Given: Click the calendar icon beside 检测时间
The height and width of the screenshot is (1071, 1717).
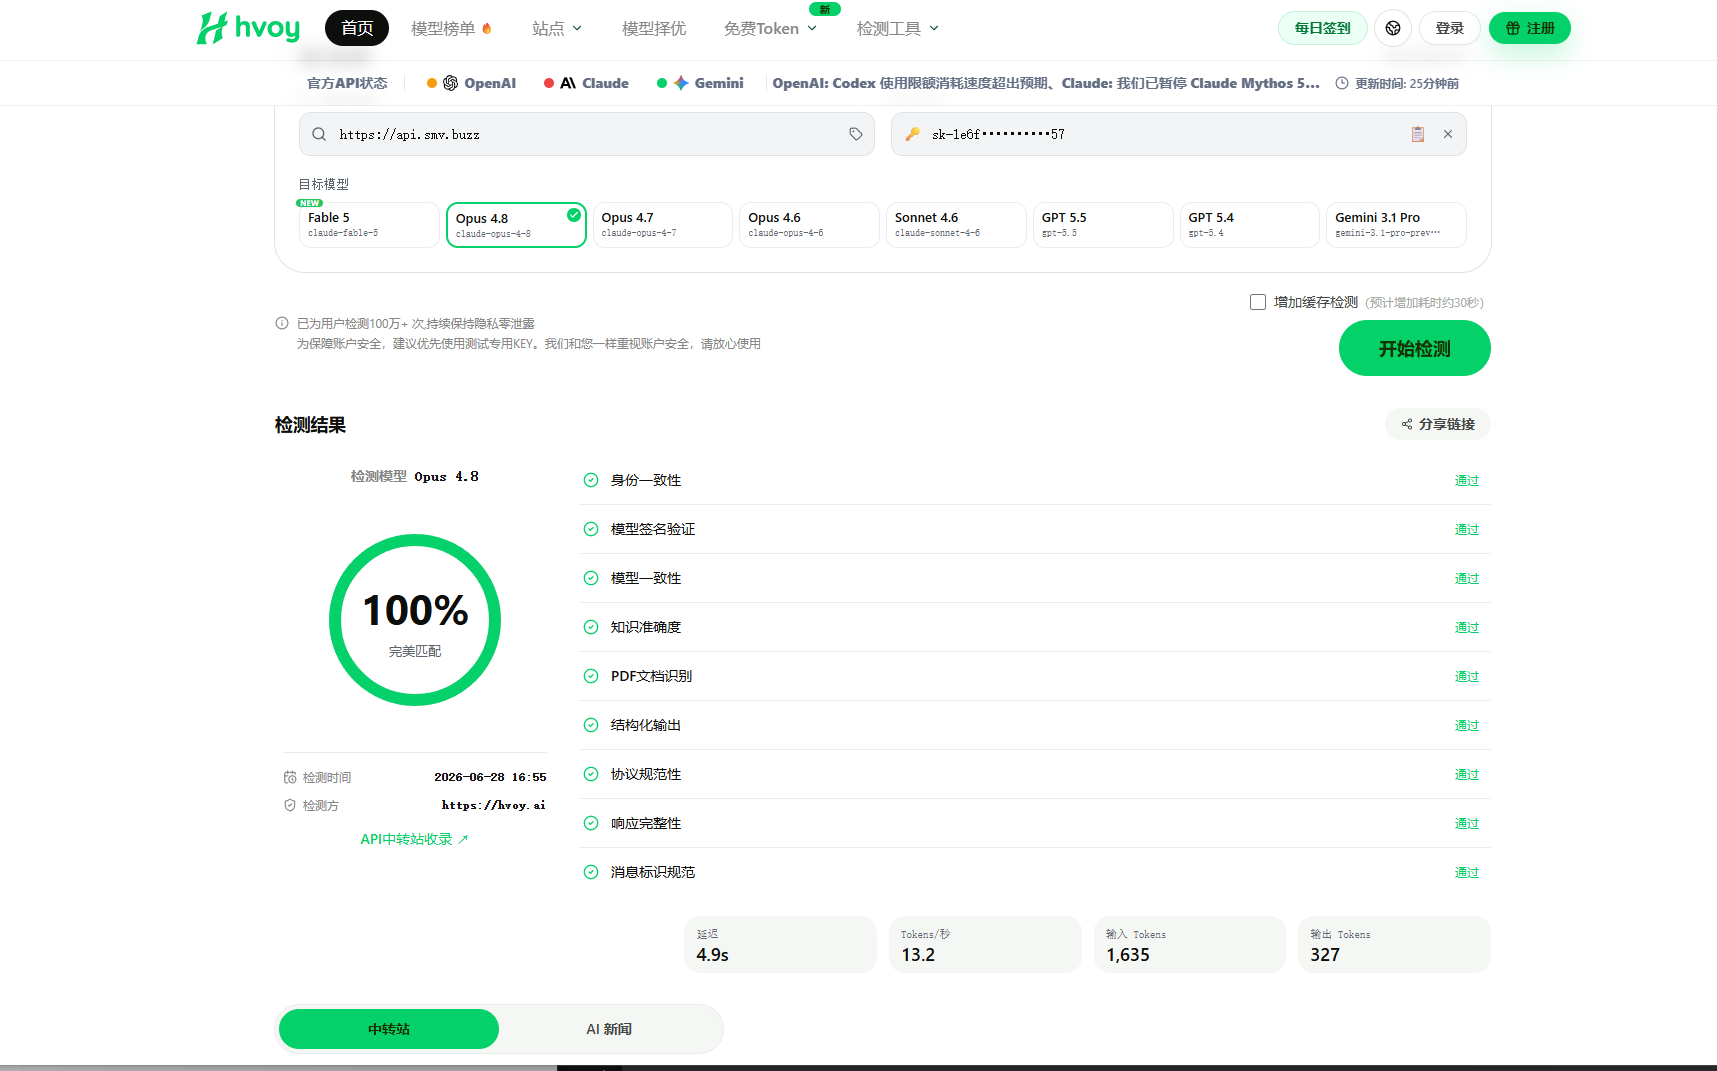Looking at the screenshot, I should [x=290, y=777].
